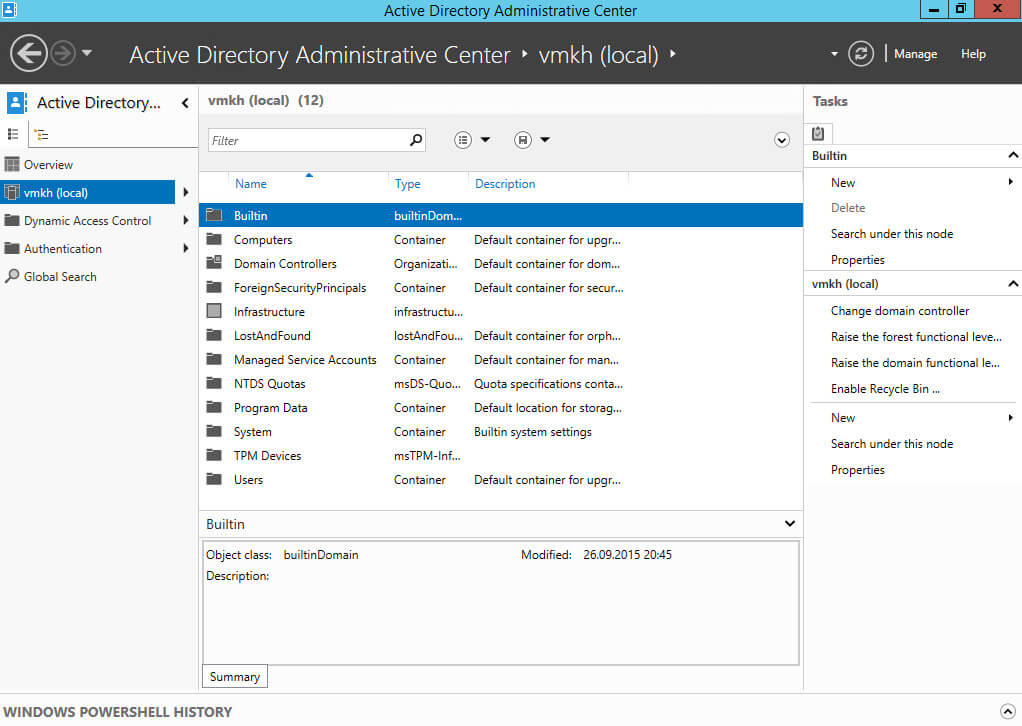This screenshot has width=1022, height=726.
Task: Select Users container folder icon
Action: (214, 479)
